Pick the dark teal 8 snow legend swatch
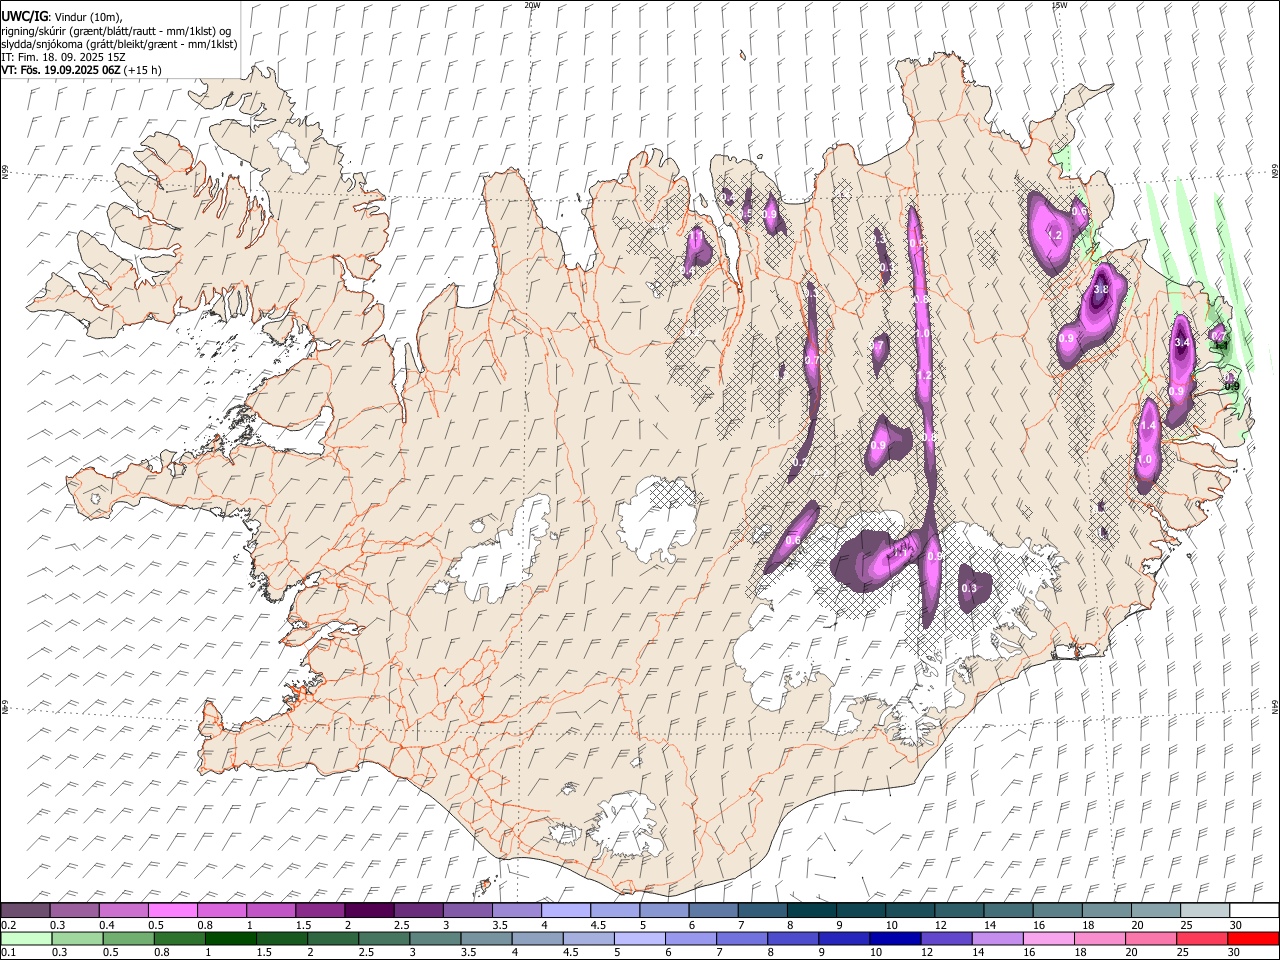Screen dimensions: 1280x960 [812, 910]
